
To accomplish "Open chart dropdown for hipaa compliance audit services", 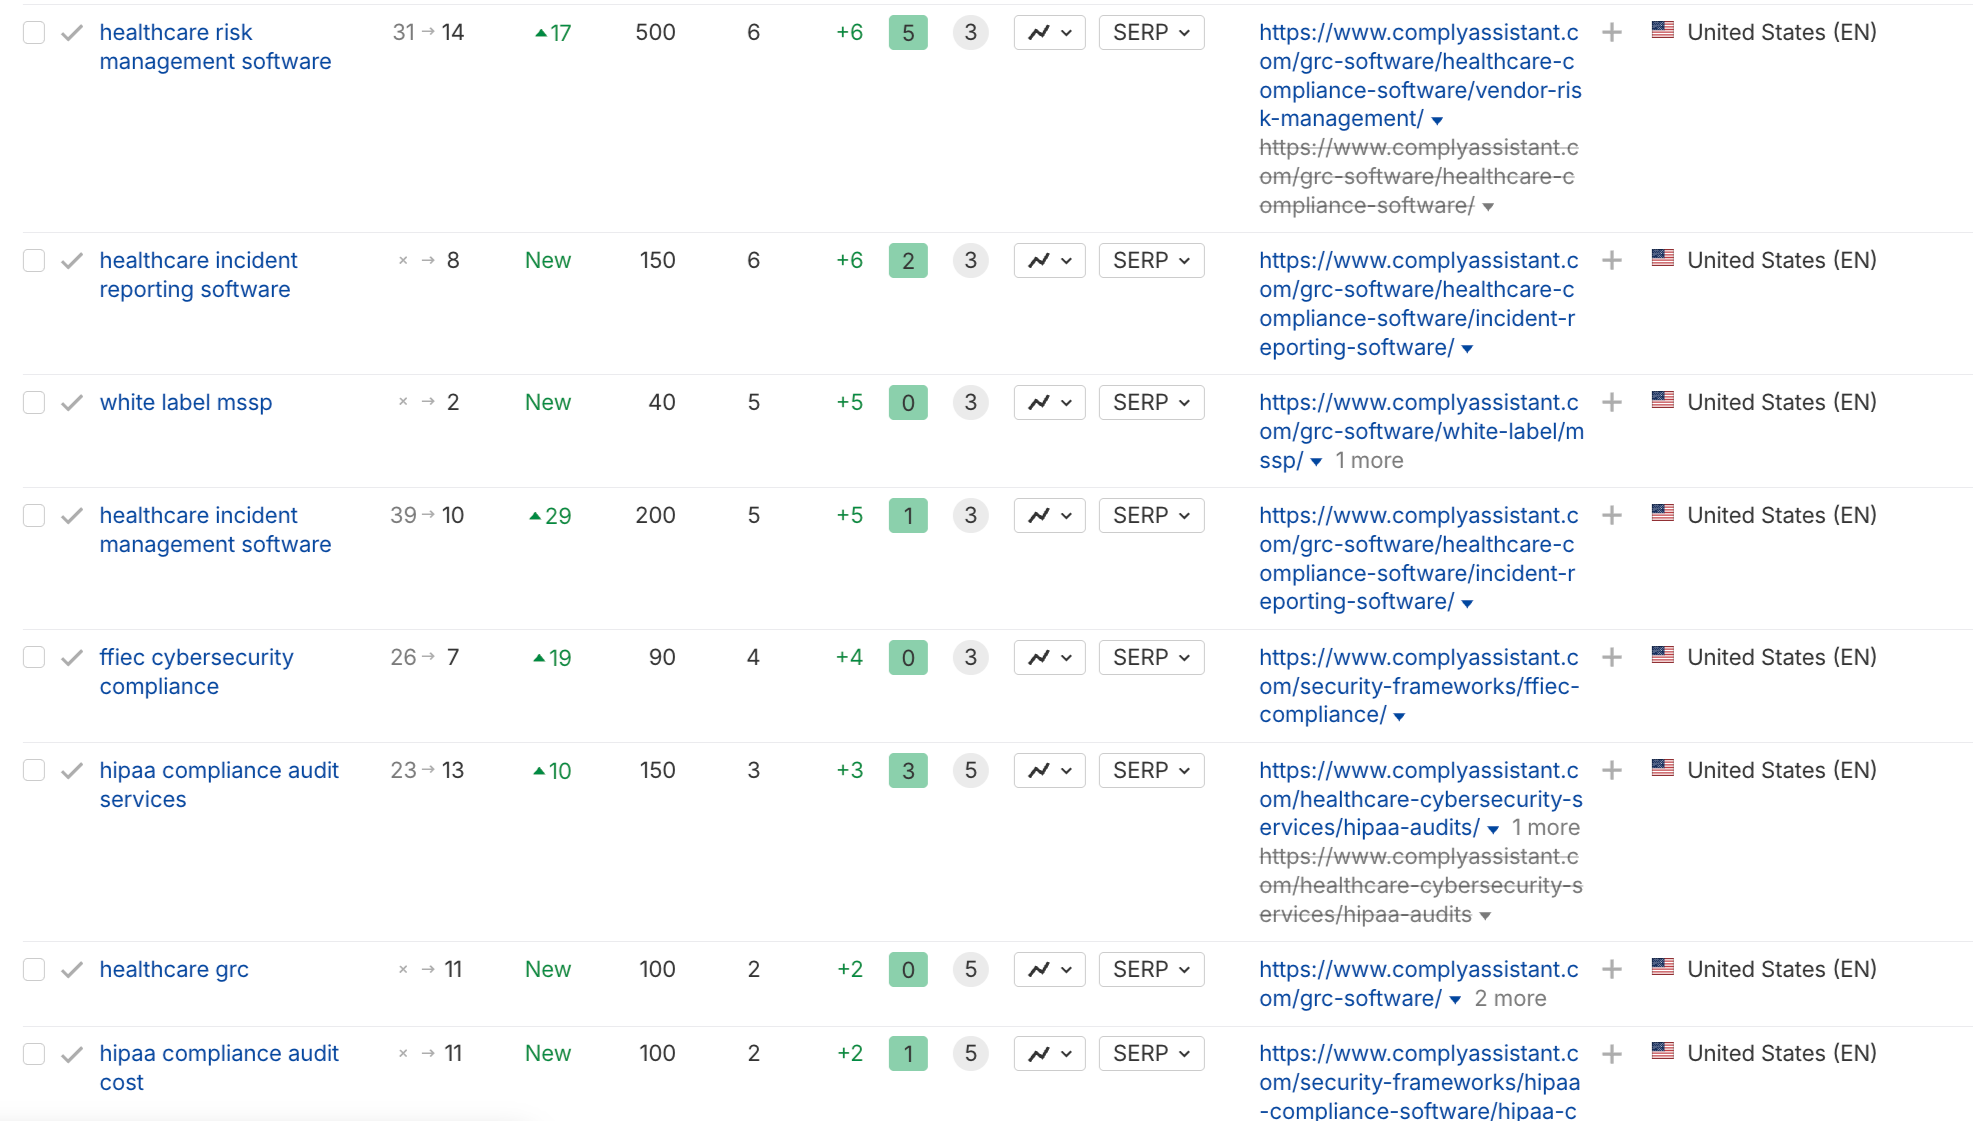I will click(1049, 771).
